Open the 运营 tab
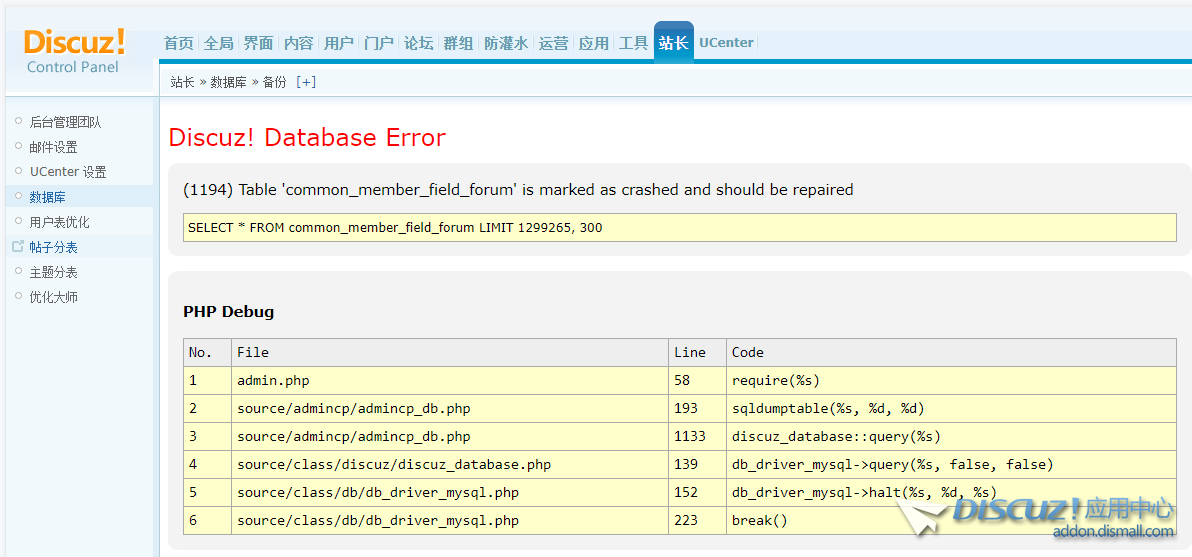This screenshot has width=1192, height=557. pyautogui.click(x=553, y=43)
